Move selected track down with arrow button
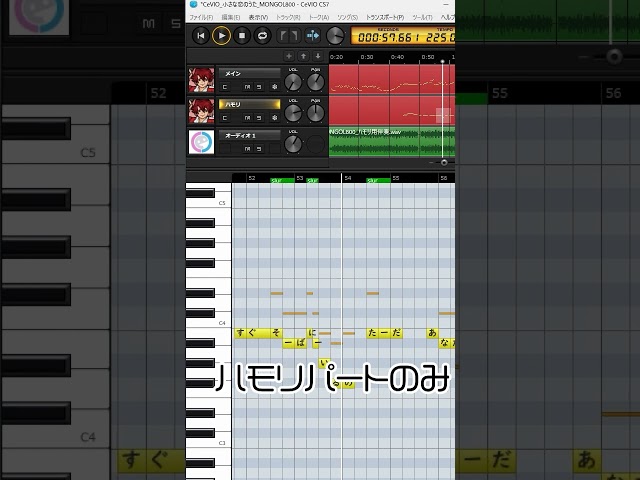Image resolution: width=640 pixels, height=480 pixels. click(318, 56)
